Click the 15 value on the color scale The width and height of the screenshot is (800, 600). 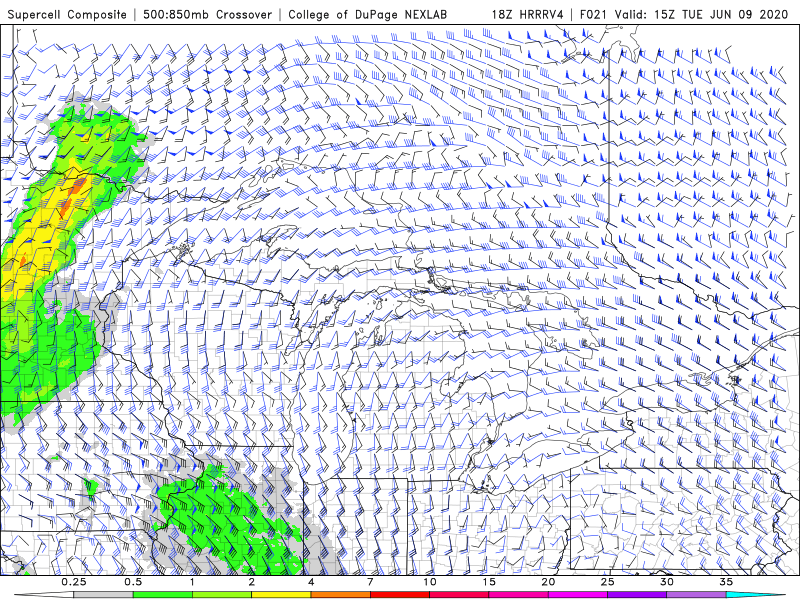pyautogui.click(x=489, y=582)
